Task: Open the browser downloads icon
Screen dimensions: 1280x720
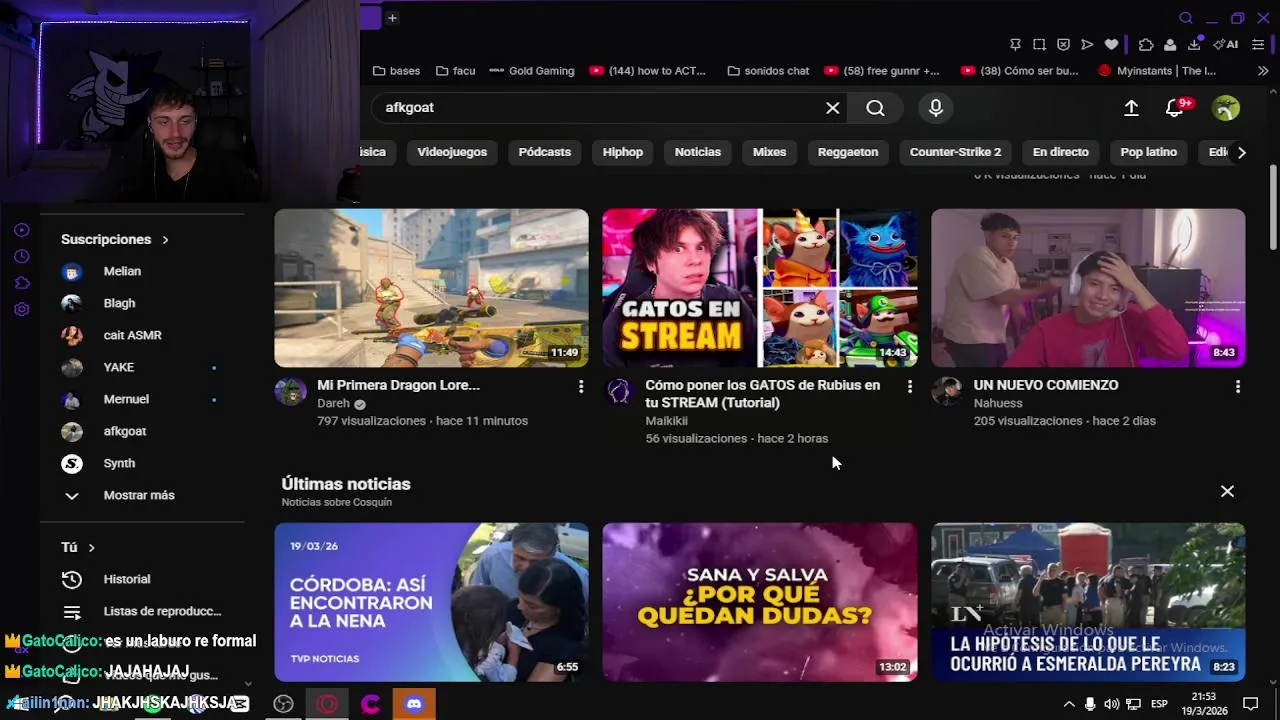Action: point(1194,44)
